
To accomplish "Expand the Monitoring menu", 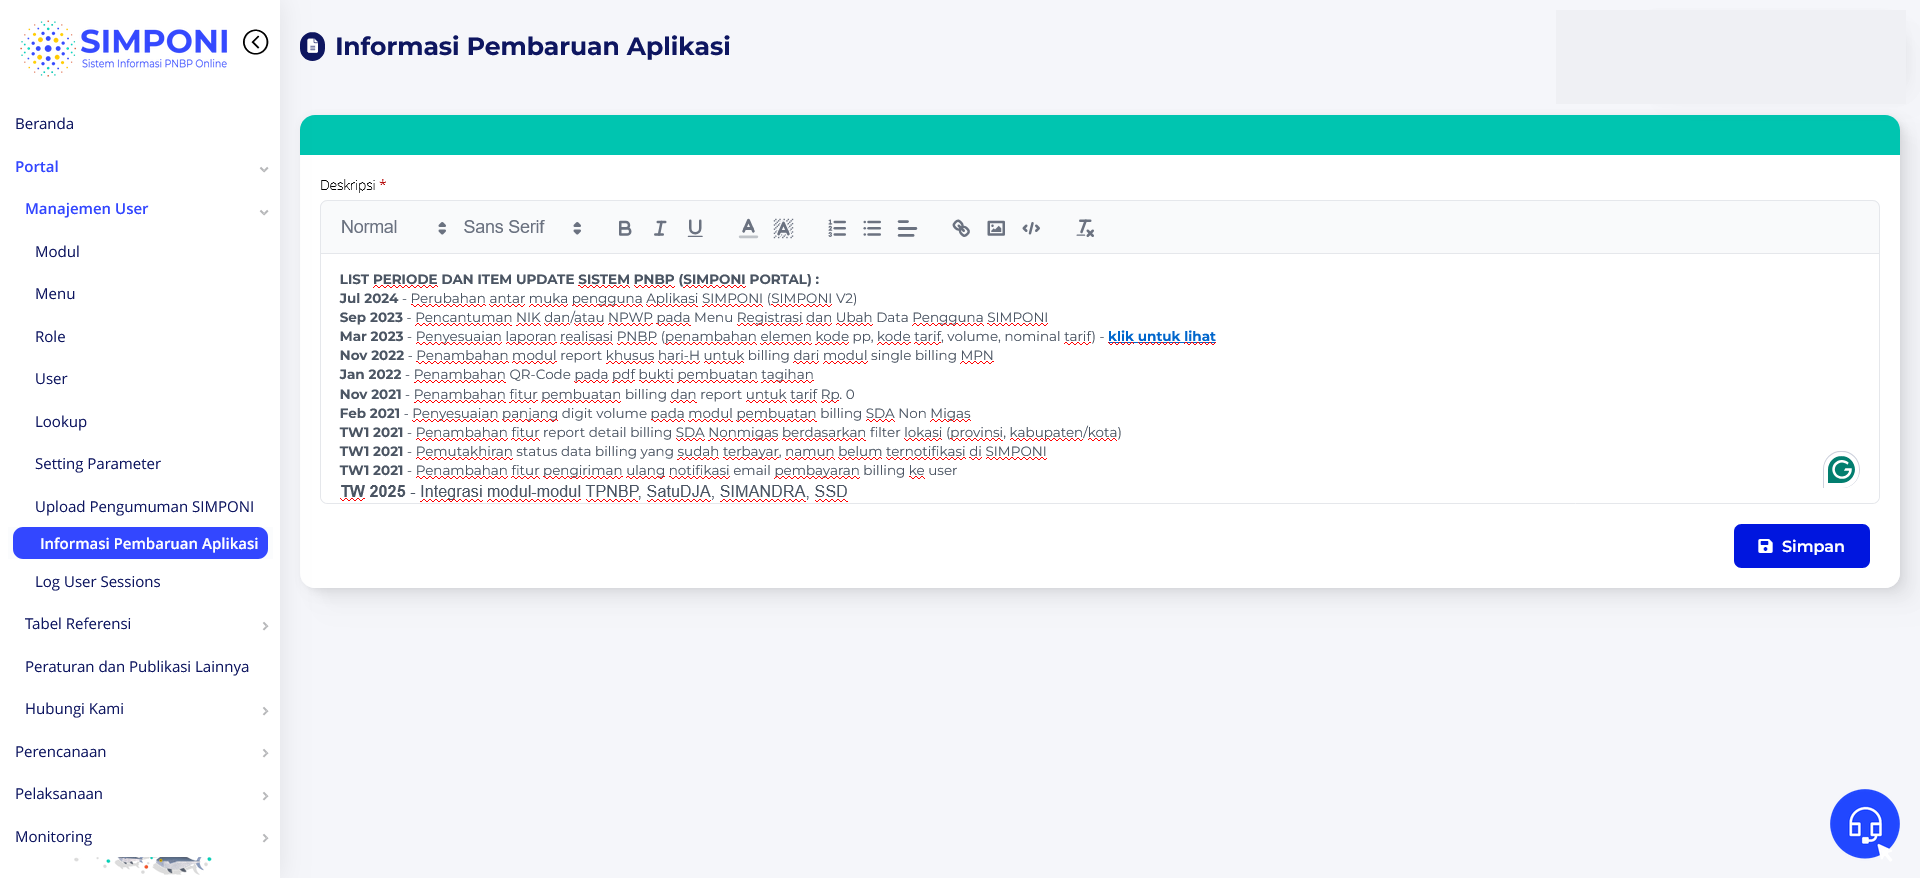I will (265, 838).
